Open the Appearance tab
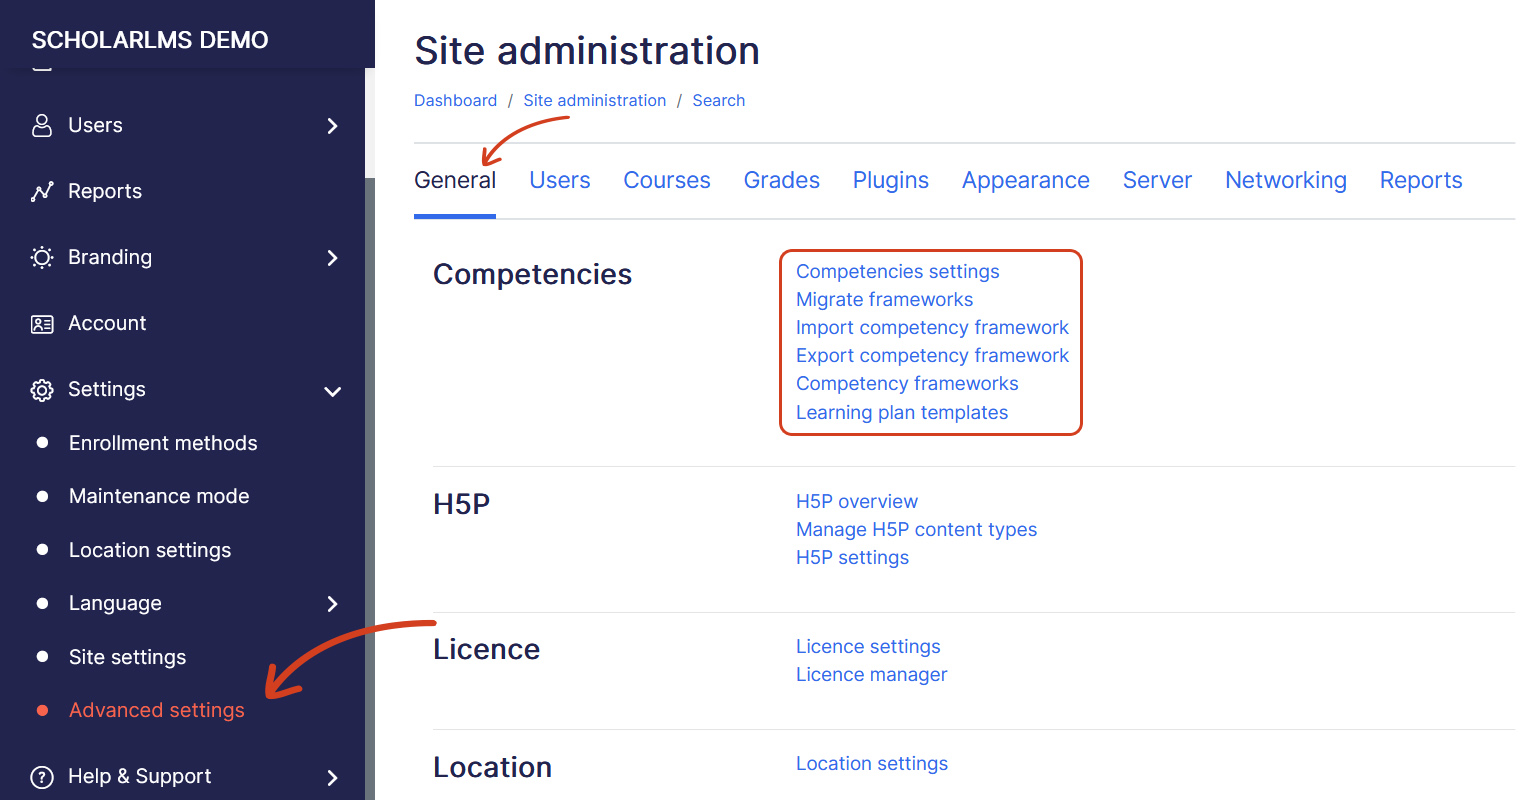This screenshot has height=800, width=1520. [x=1025, y=180]
